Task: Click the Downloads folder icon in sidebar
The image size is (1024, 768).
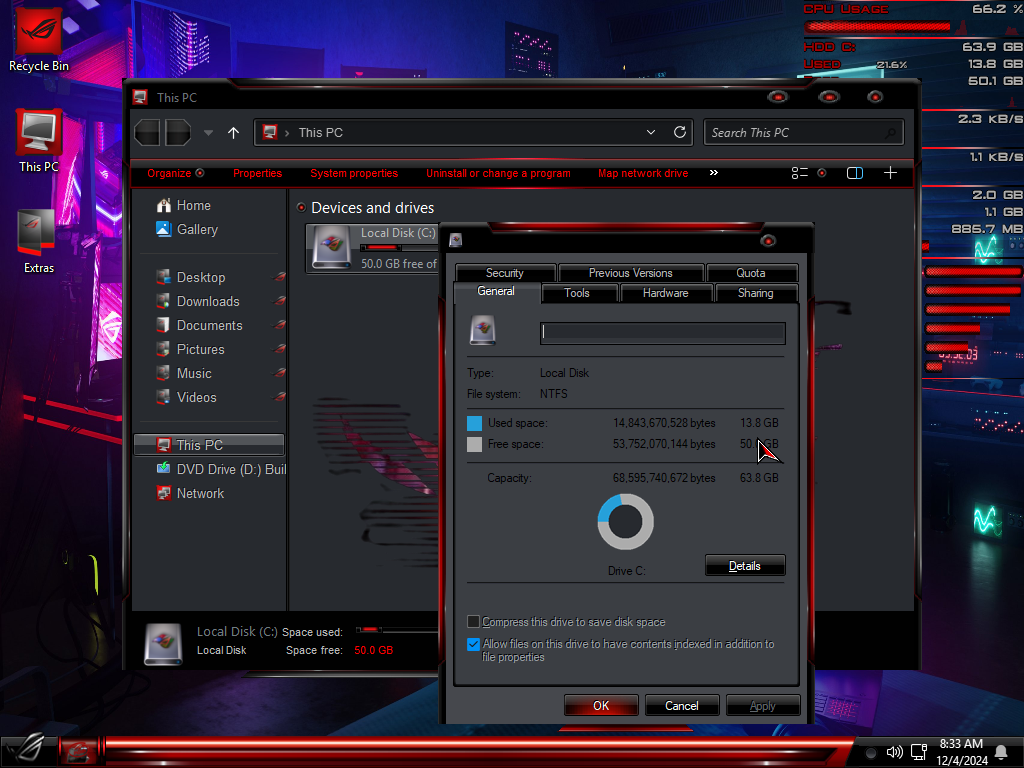Action: pyautogui.click(x=163, y=301)
